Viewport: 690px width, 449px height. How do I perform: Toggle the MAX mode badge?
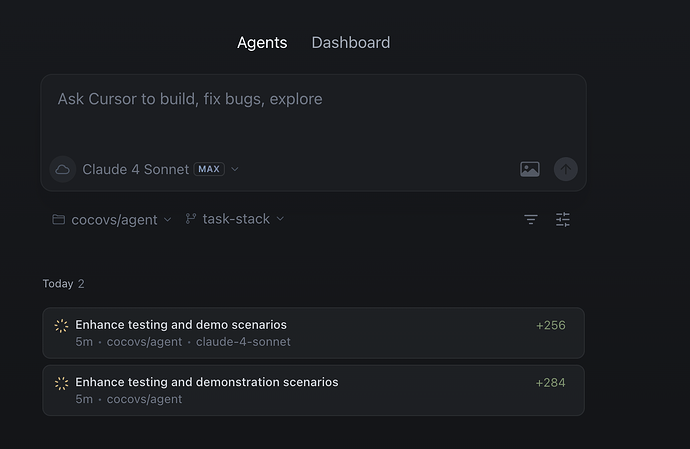coord(209,169)
